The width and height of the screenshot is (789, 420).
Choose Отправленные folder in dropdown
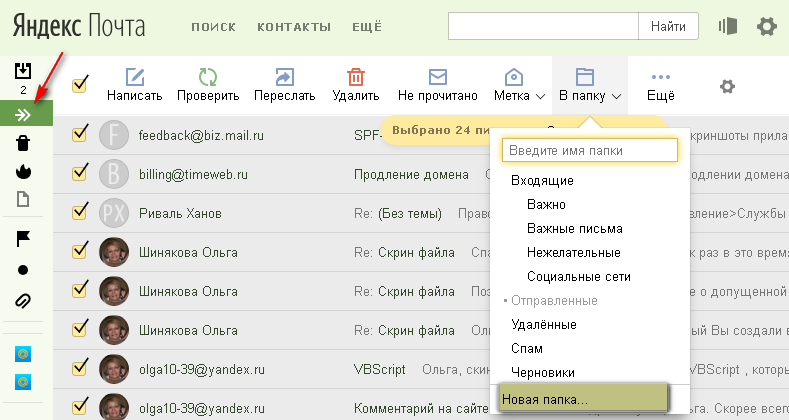click(554, 301)
